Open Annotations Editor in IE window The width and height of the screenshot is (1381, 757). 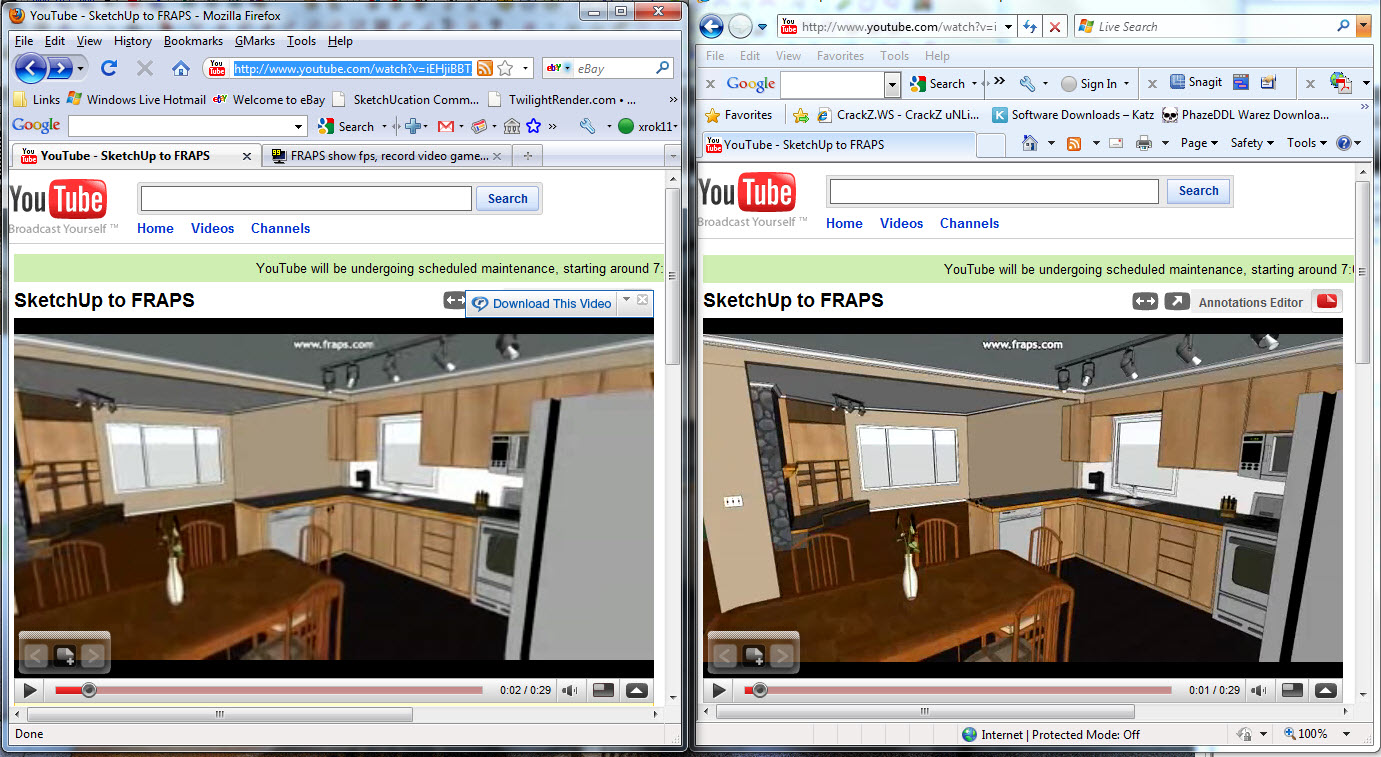click(1251, 302)
